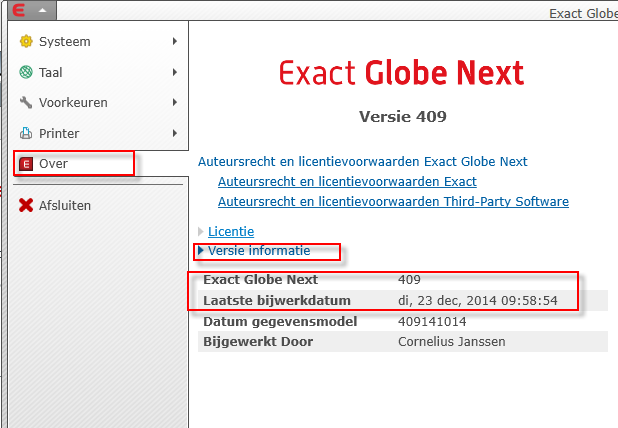Screen dimensions: 618x428
Task: Click the red Exact E logo button
Action: pos(19,10)
